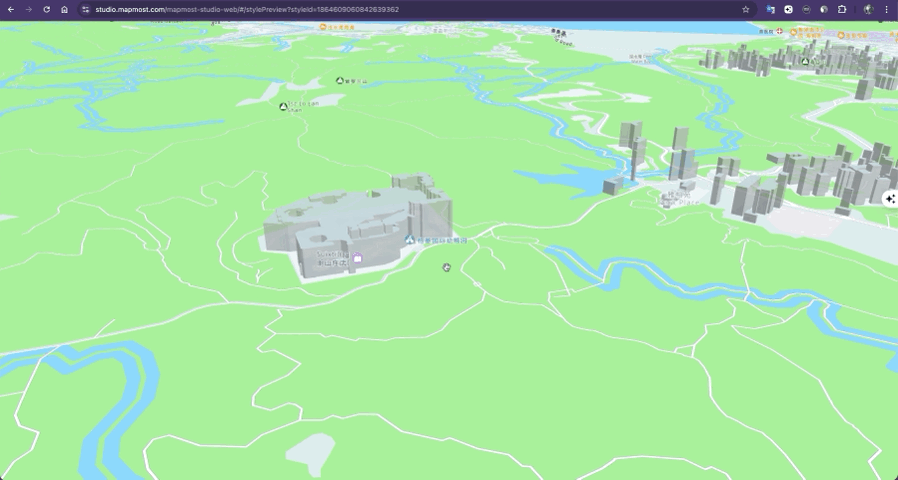Select the mountain marker labeled Shan
This screenshot has height=480, width=898.
(x=283, y=107)
